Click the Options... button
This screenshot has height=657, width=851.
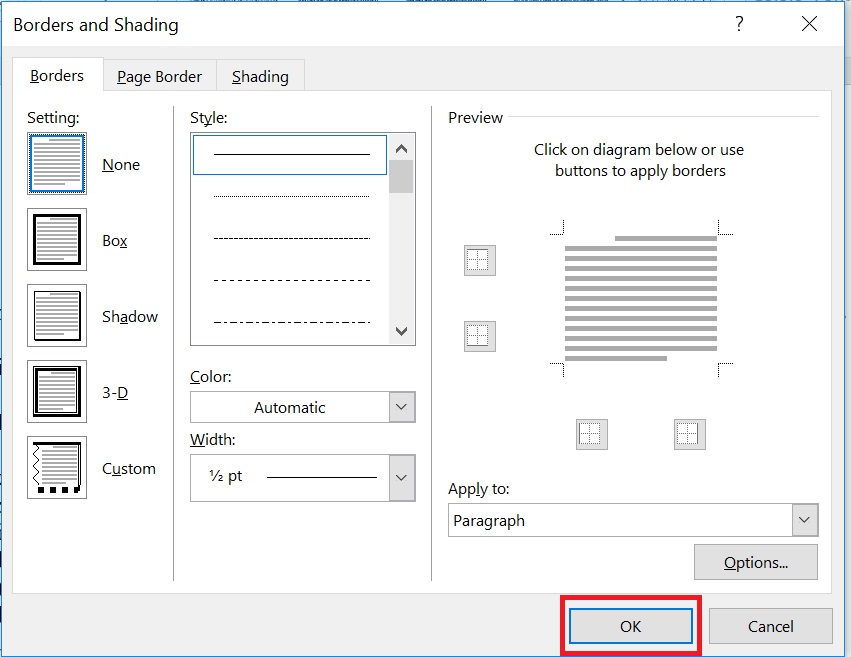(755, 563)
